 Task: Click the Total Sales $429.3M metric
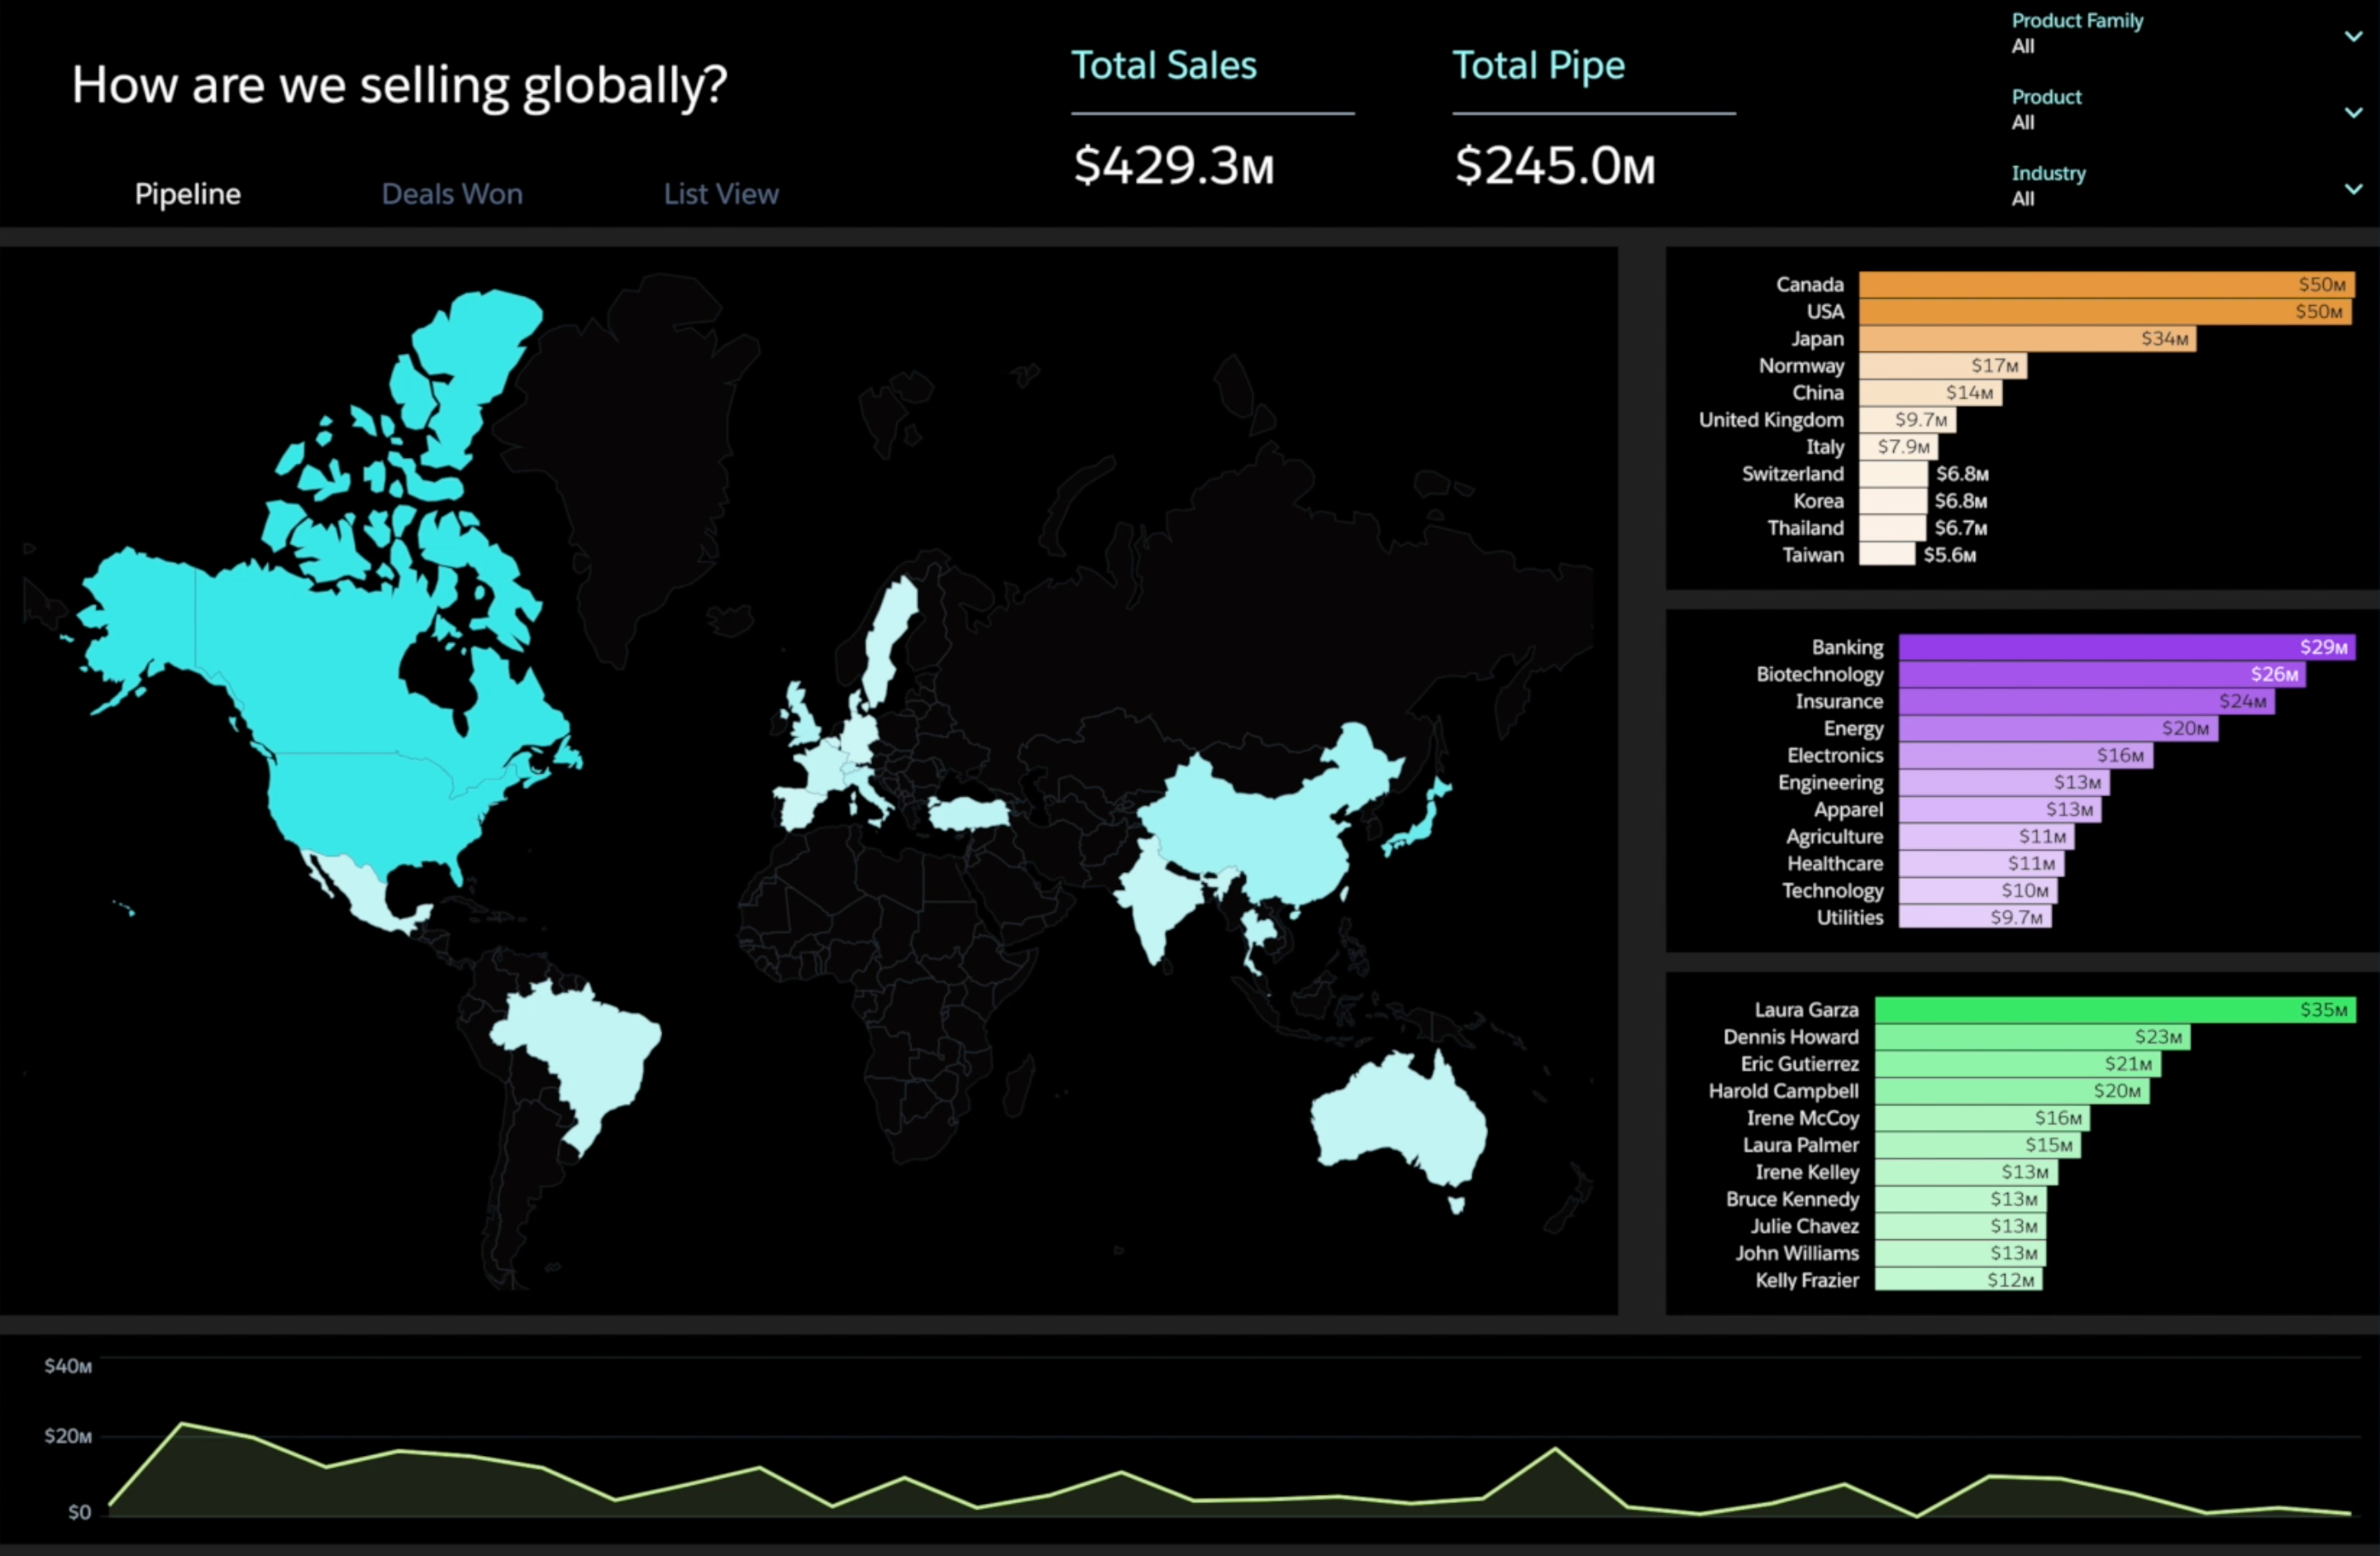coord(1173,166)
